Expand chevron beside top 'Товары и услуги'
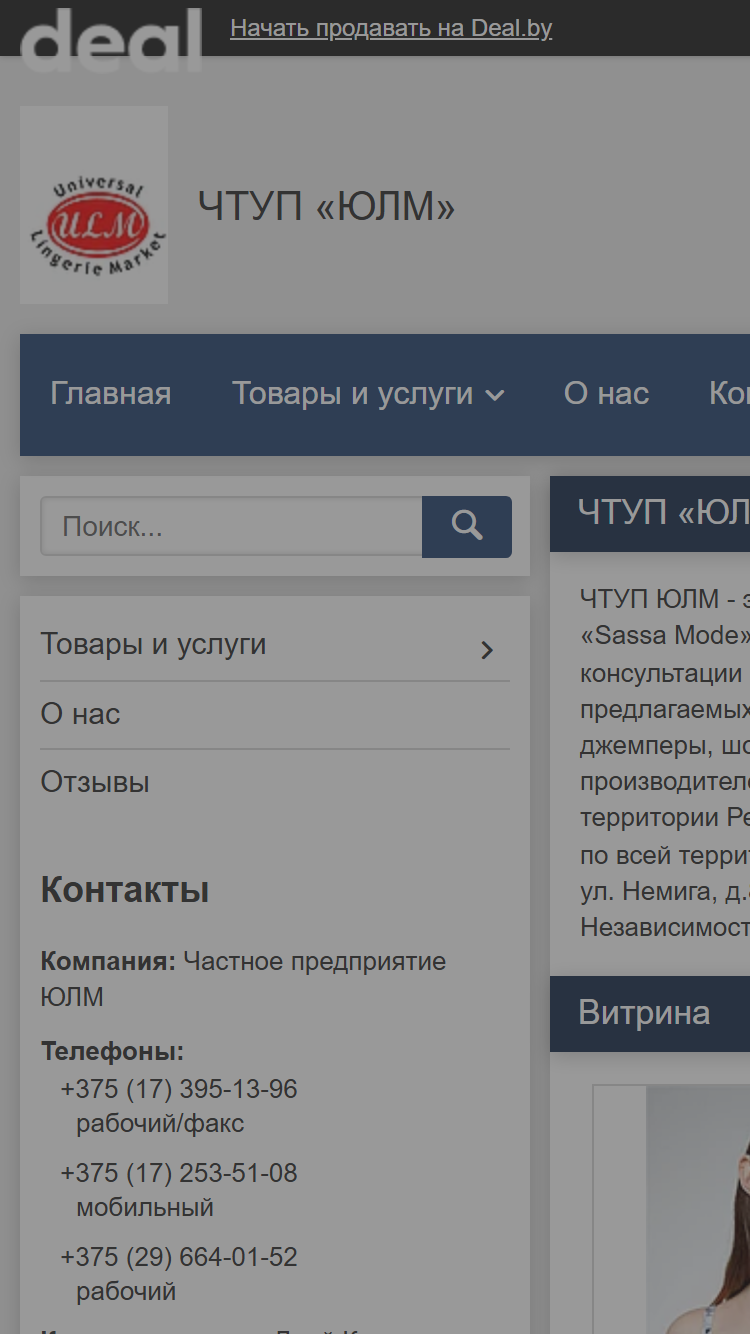The image size is (750, 1334). 494,396
